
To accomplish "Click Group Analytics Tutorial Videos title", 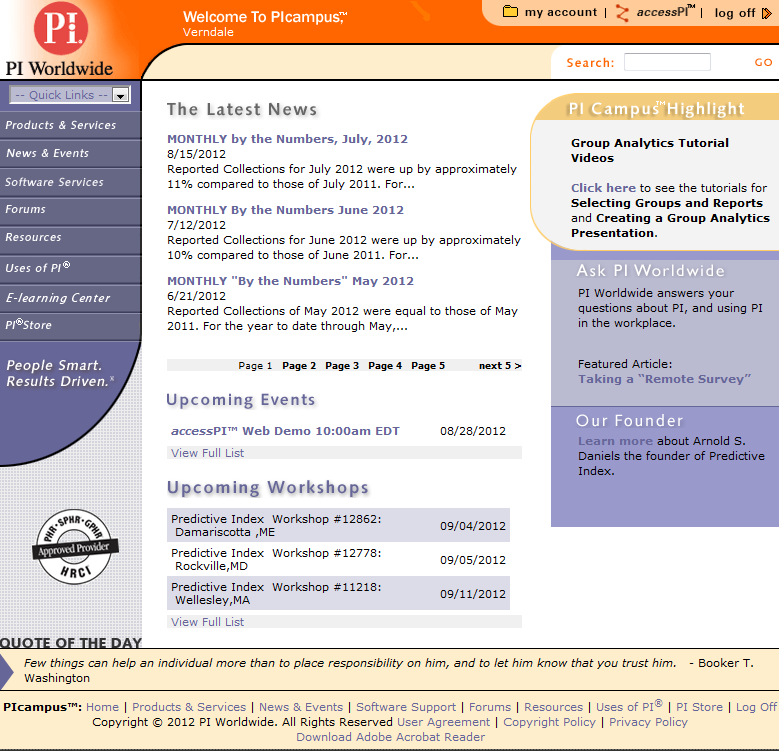I will point(649,150).
